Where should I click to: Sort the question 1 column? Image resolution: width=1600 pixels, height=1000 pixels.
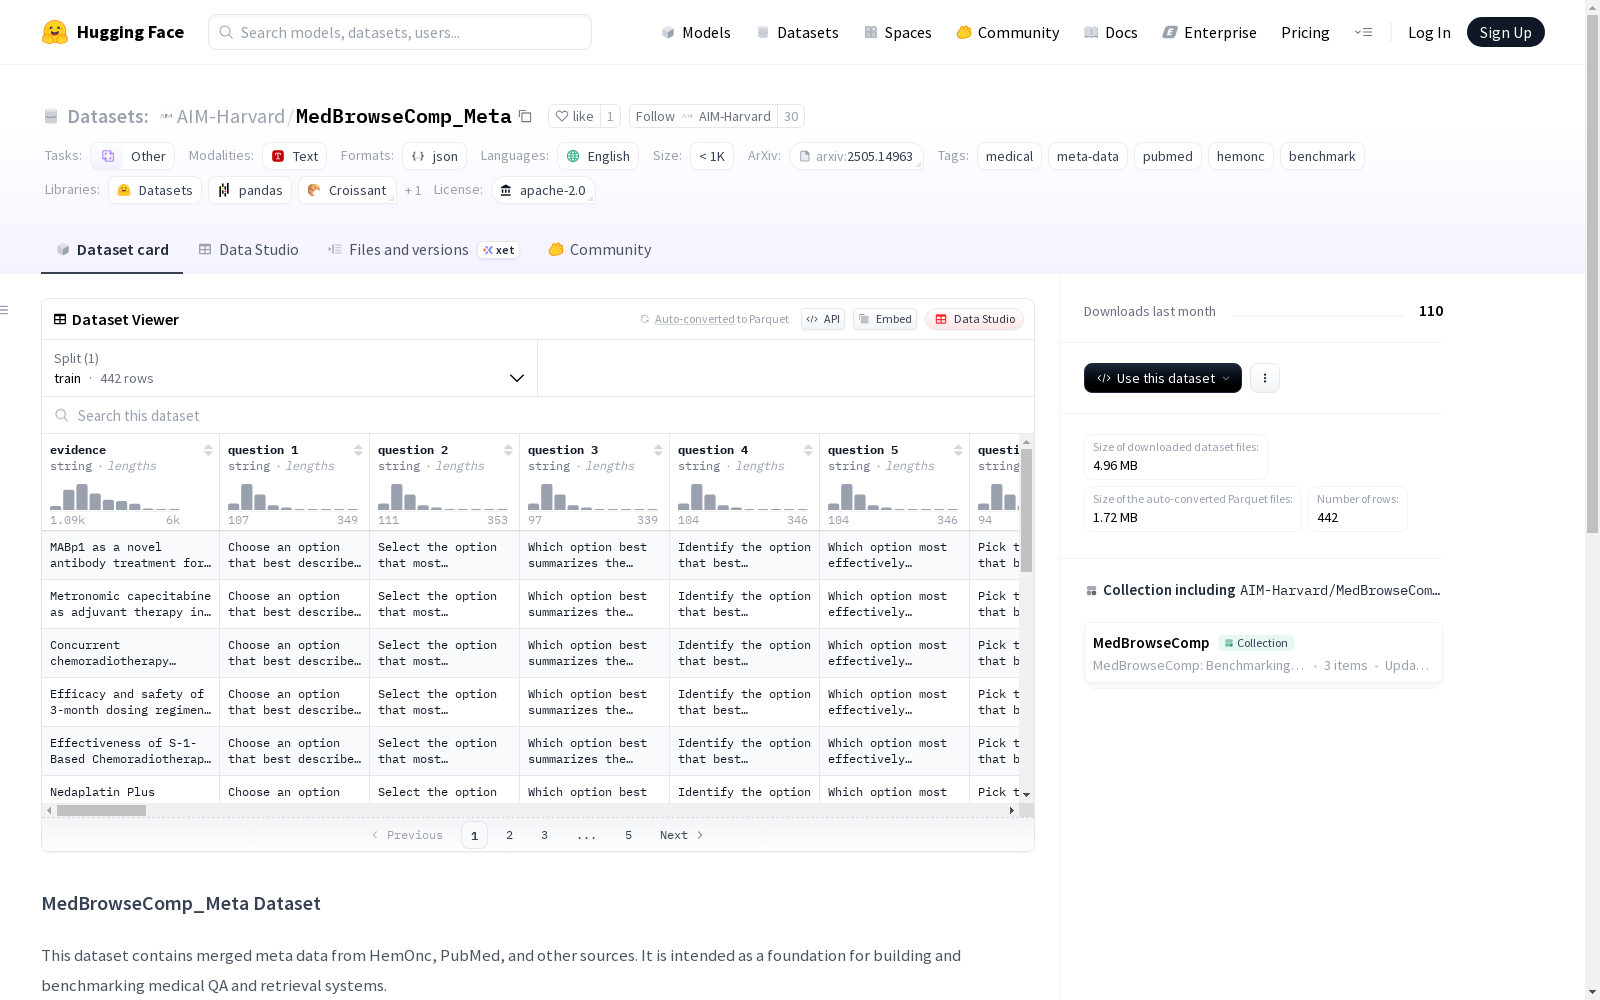[358, 450]
